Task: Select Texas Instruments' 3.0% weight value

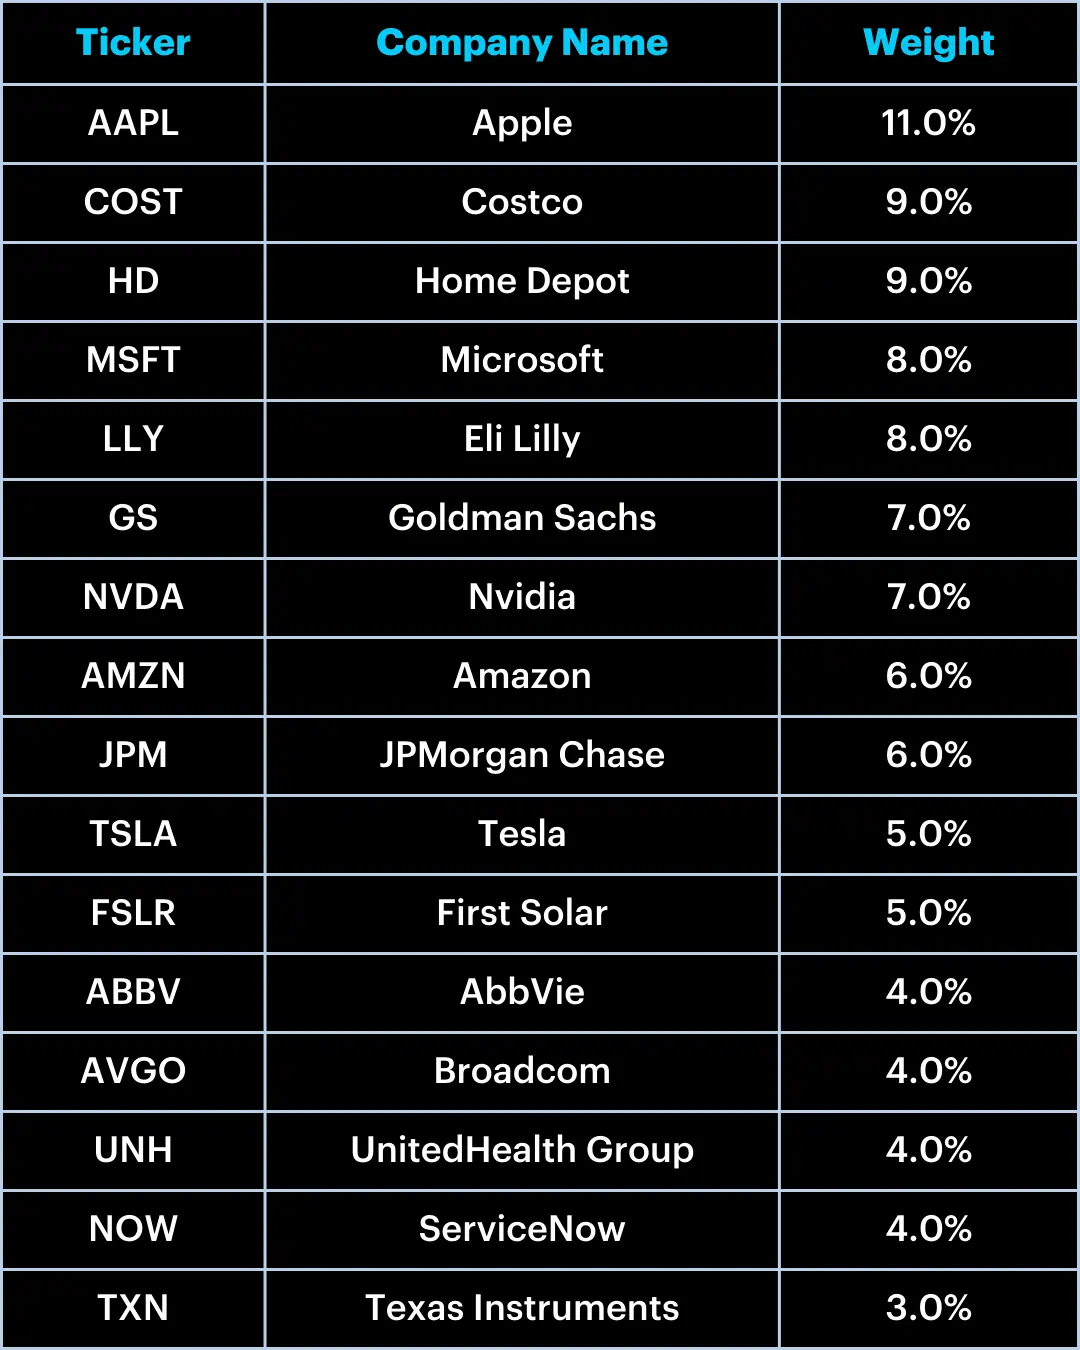Action: tap(928, 1308)
